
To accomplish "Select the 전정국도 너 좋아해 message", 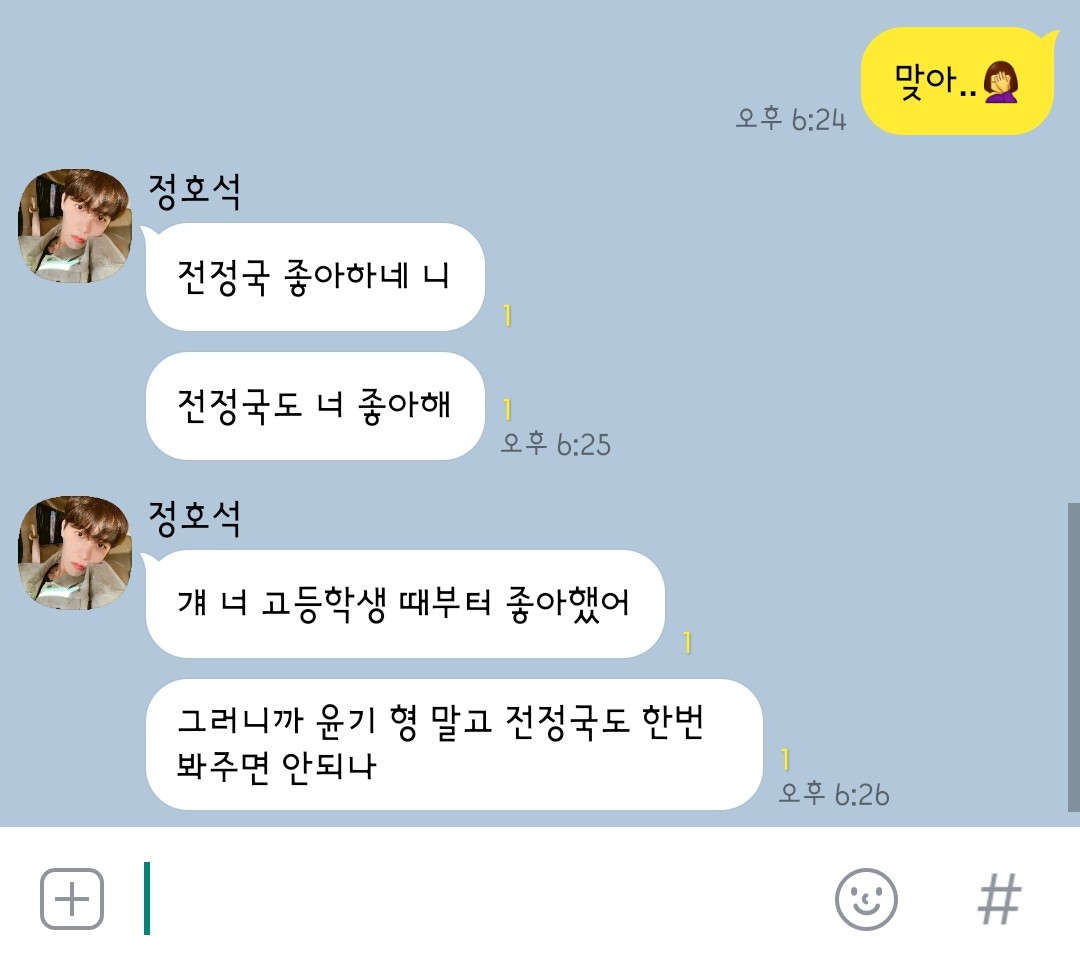I will 315,406.
